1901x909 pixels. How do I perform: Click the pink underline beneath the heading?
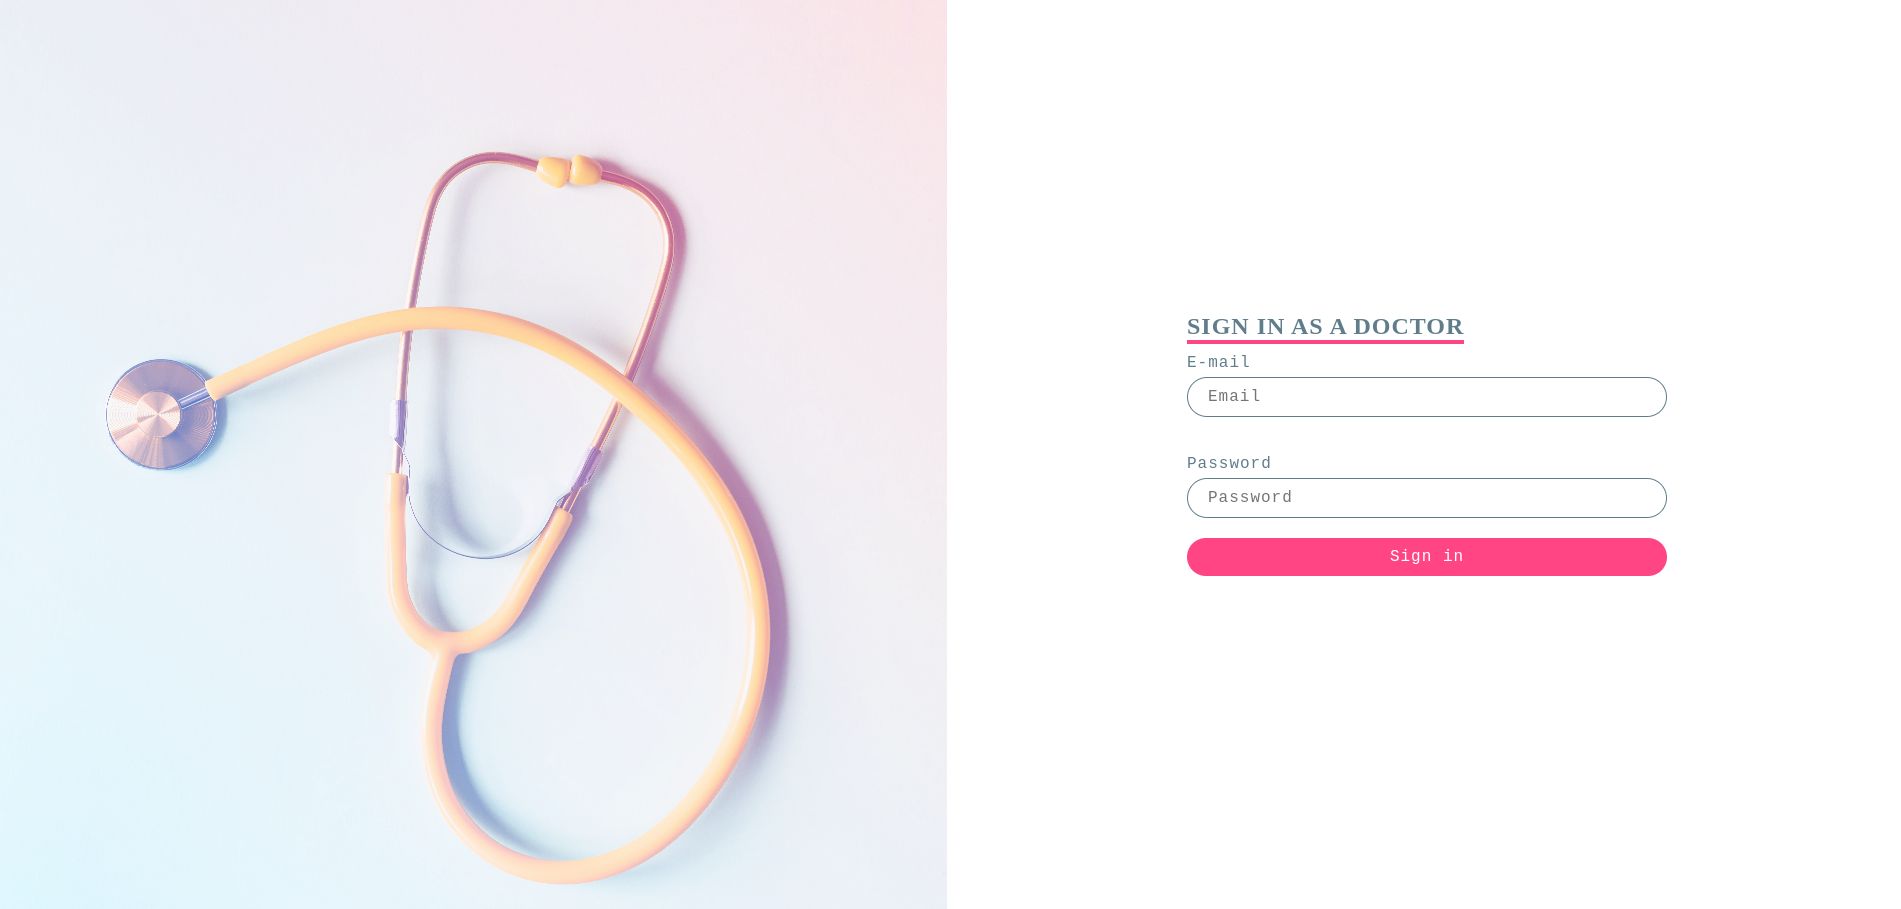(x=1325, y=342)
